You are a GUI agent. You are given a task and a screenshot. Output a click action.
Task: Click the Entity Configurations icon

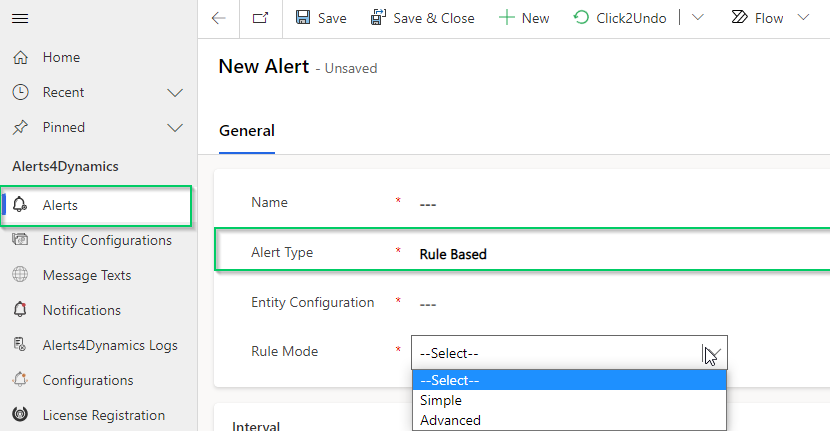[20, 240]
